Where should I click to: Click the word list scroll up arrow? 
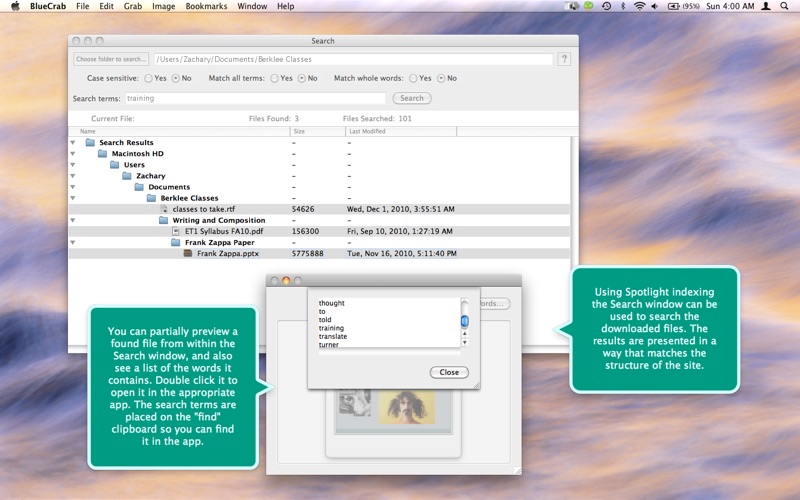464,334
